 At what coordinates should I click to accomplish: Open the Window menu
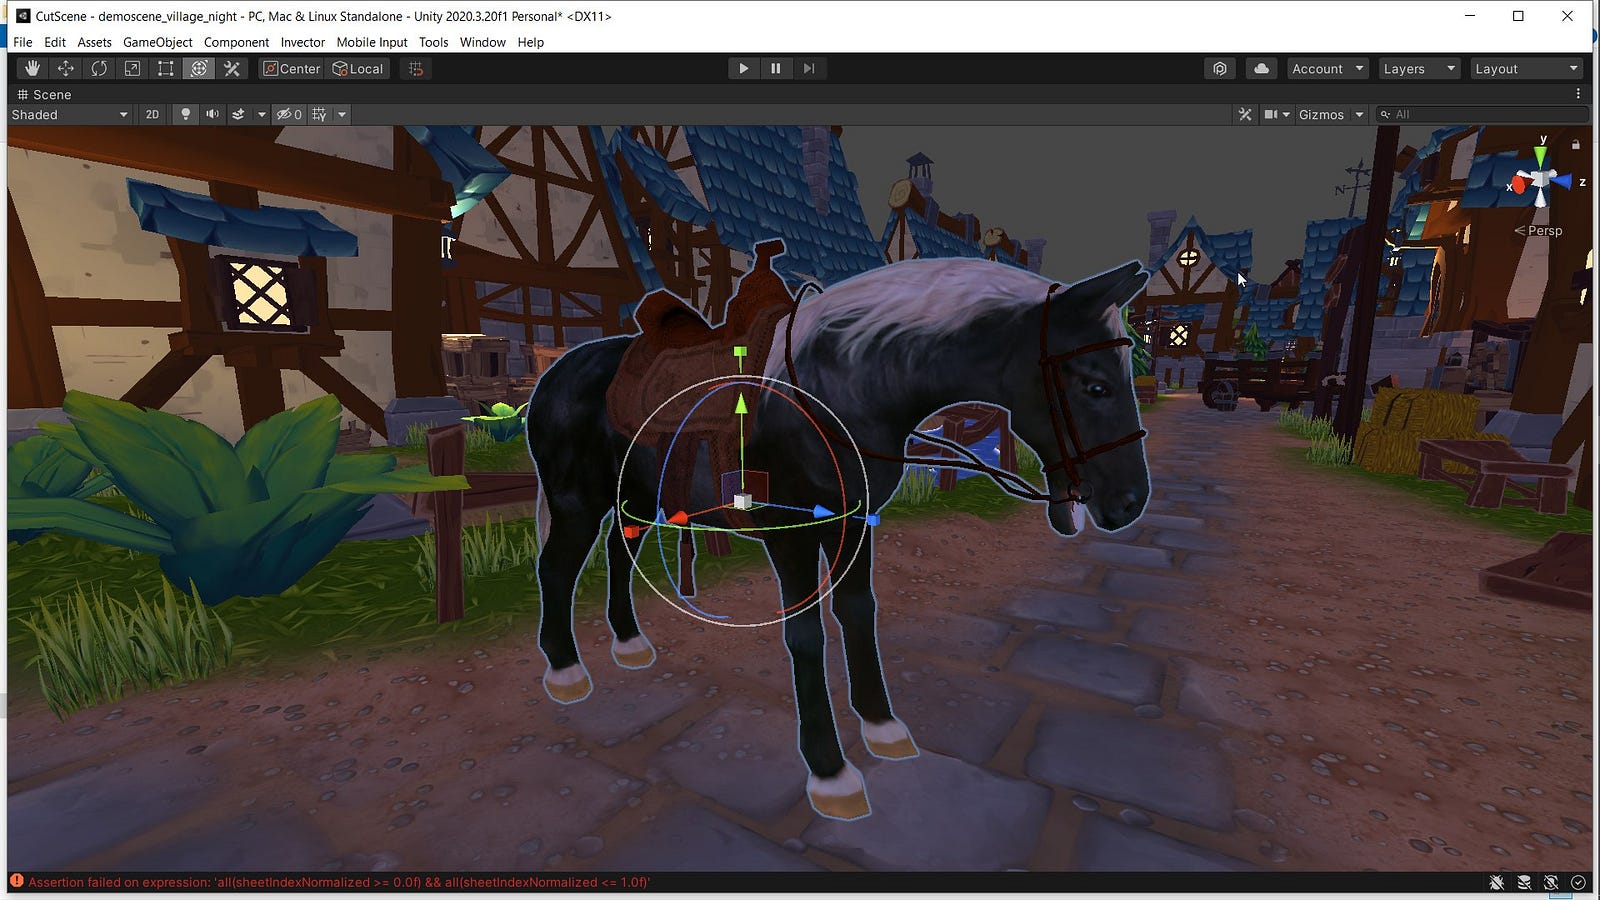[x=483, y=42]
